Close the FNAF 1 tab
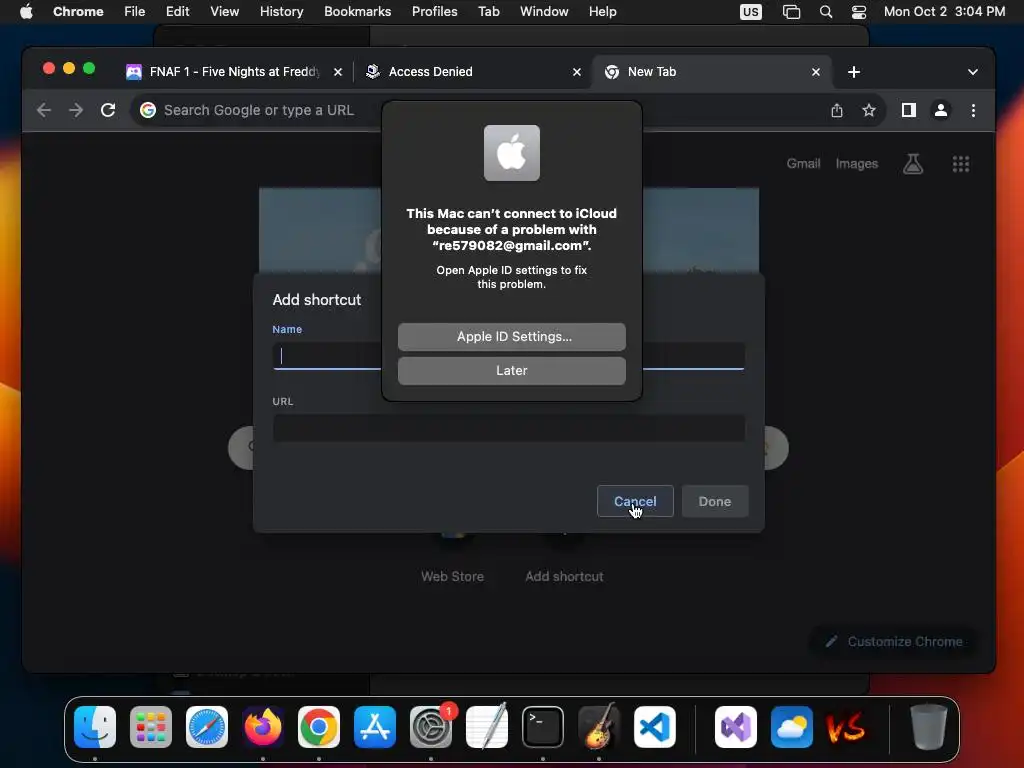The image size is (1024, 768). (338, 72)
